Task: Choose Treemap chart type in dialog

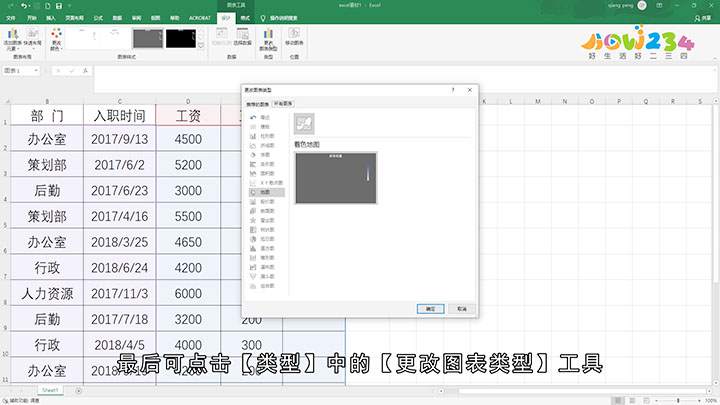Action: pyautogui.click(x=266, y=230)
